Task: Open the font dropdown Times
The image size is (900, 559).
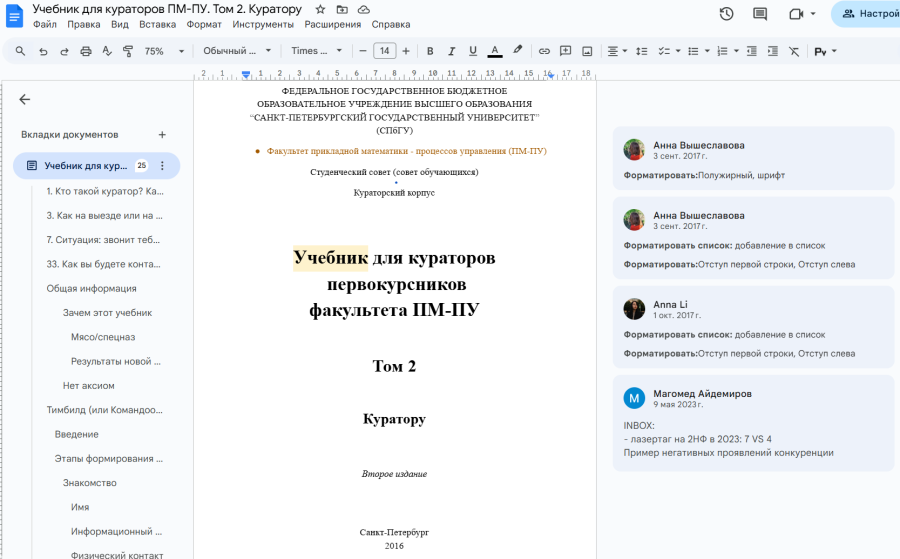Action: (316, 51)
